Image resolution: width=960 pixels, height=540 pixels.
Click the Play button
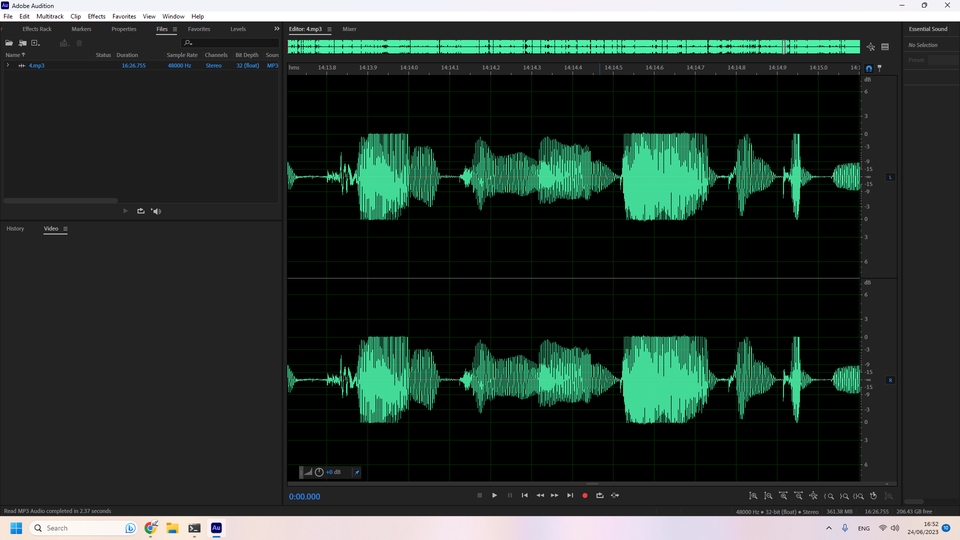point(494,495)
